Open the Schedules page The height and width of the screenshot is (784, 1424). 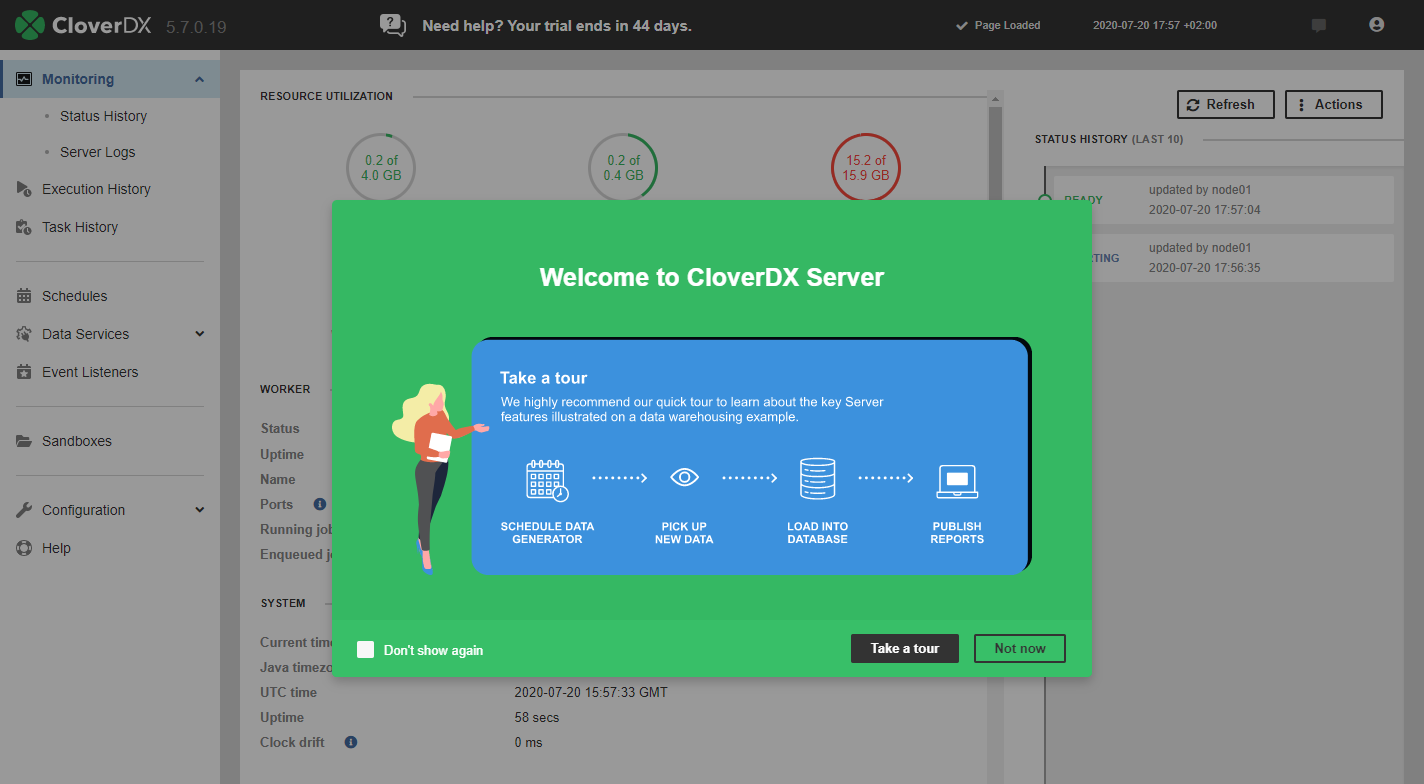pyautogui.click(x=74, y=296)
